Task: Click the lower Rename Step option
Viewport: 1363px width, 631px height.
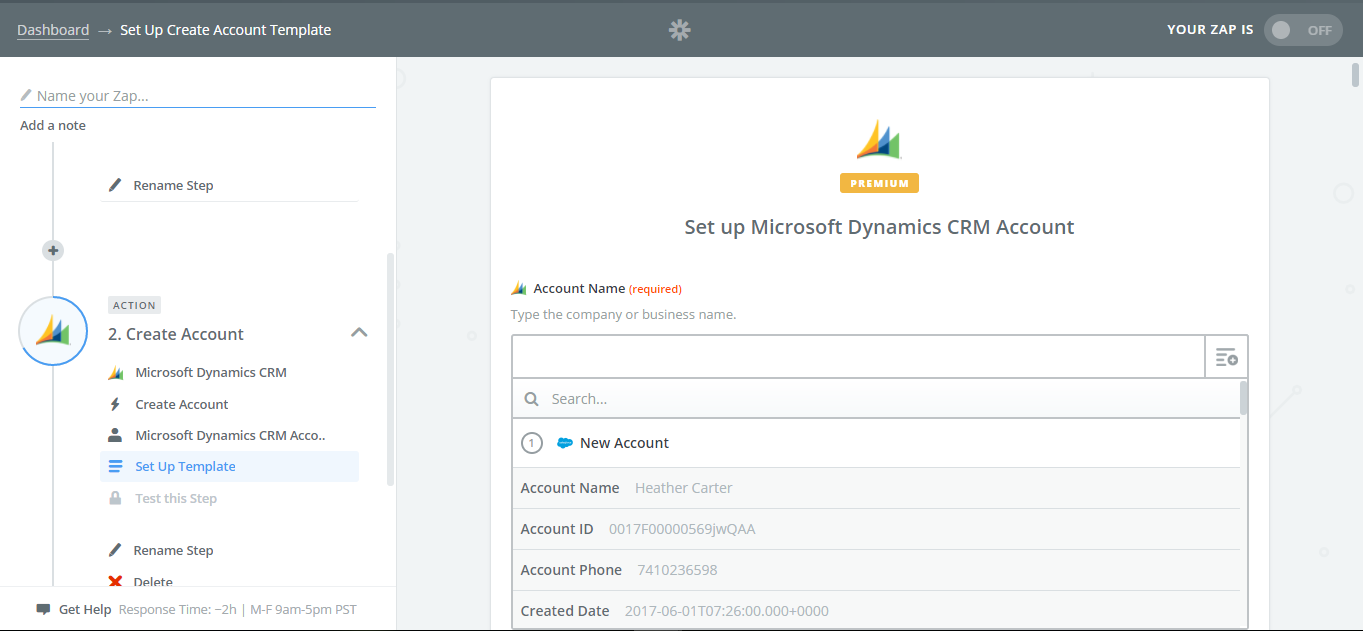Action: point(173,551)
